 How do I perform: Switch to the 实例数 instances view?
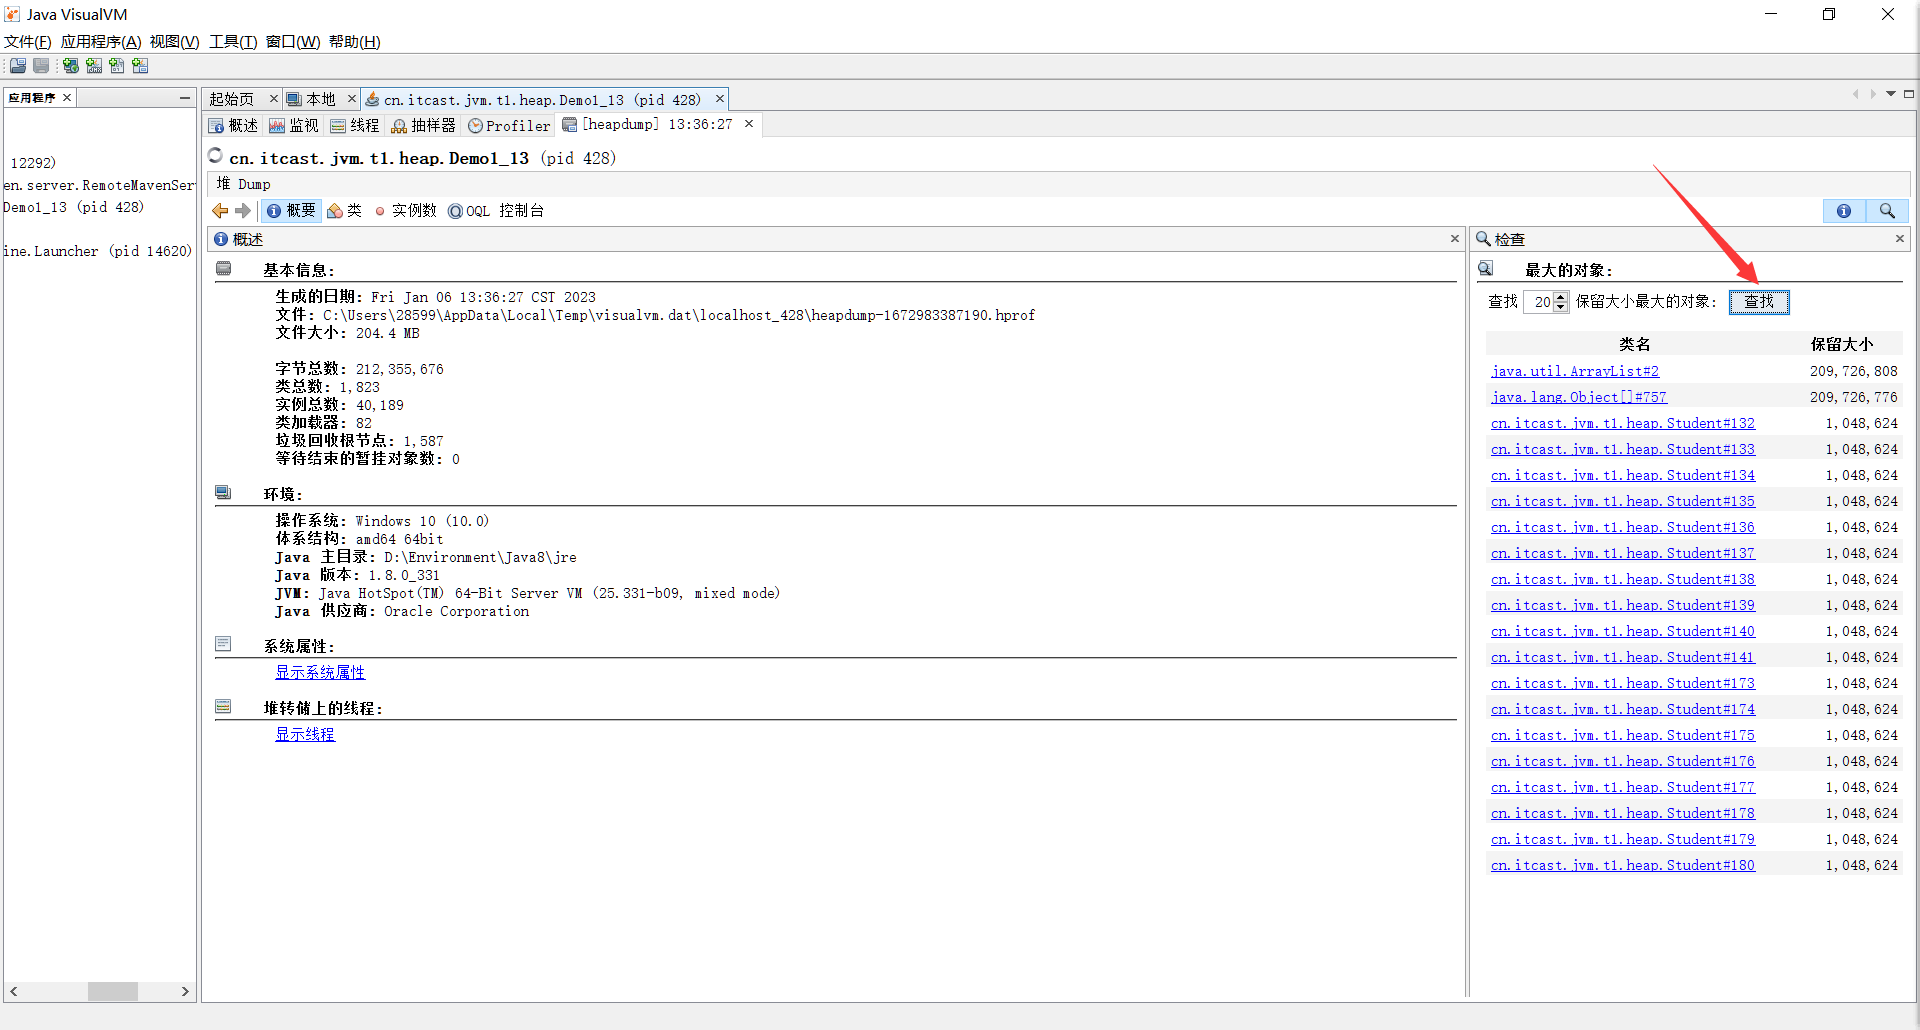tap(406, 211)
